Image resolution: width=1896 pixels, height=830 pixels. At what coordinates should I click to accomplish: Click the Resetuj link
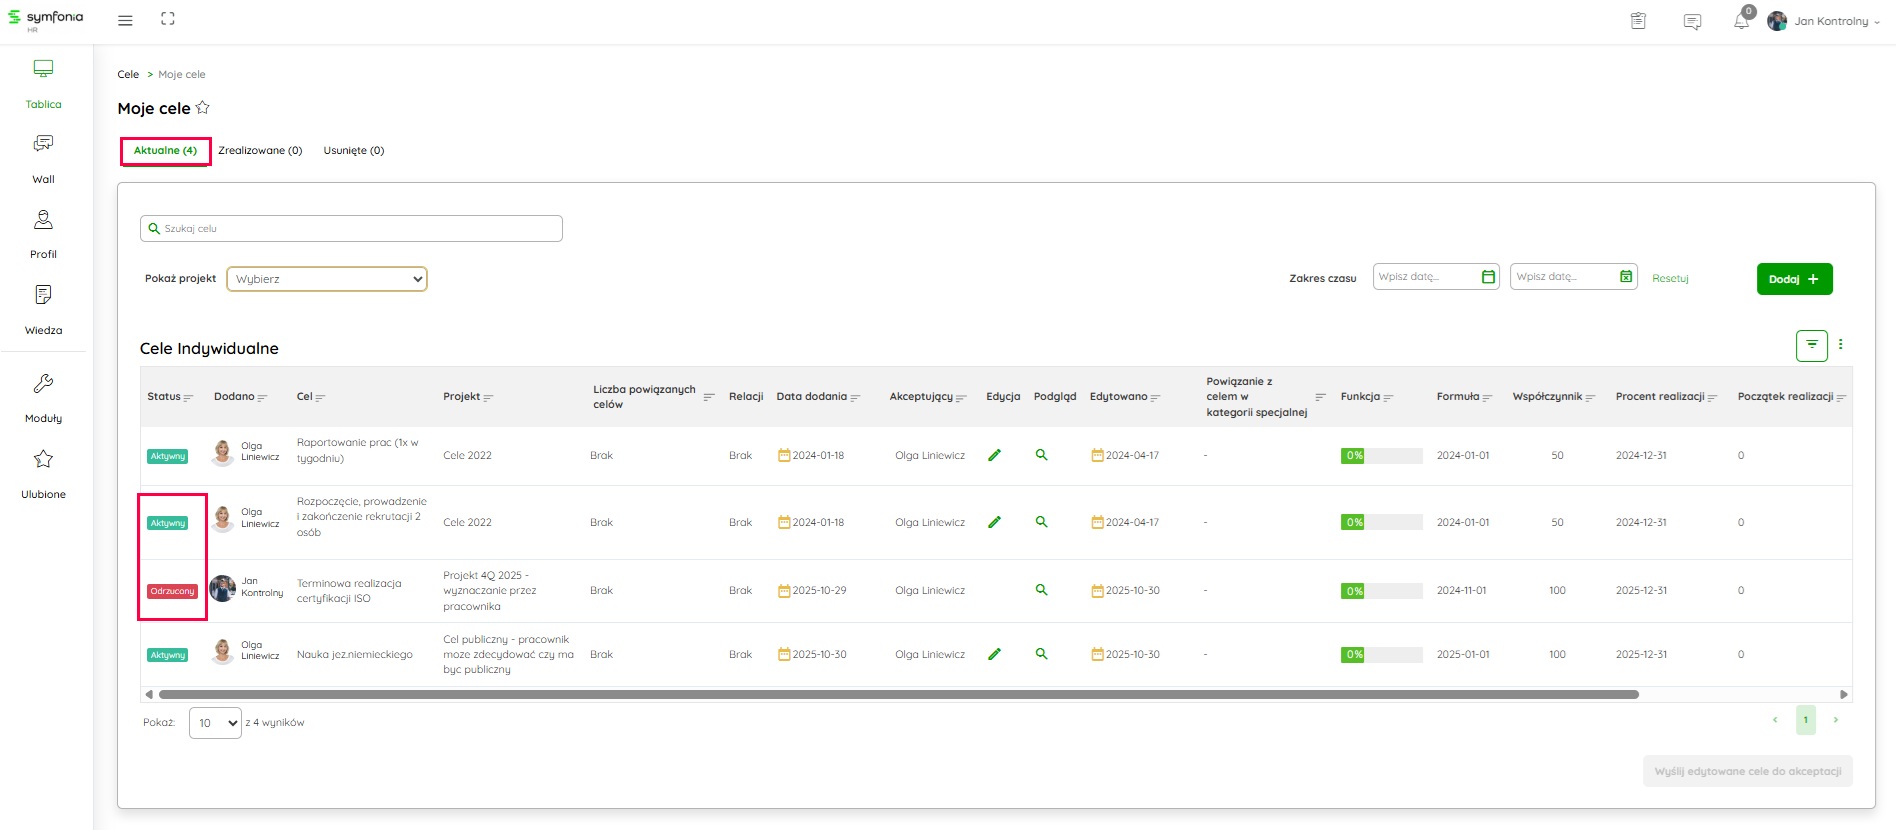click(1670, 279)
